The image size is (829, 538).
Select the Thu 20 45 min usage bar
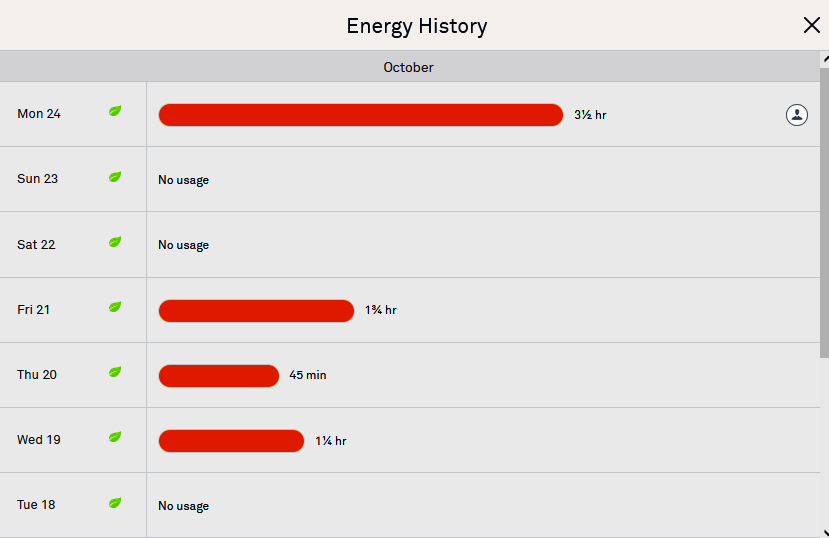pos(218,376)
